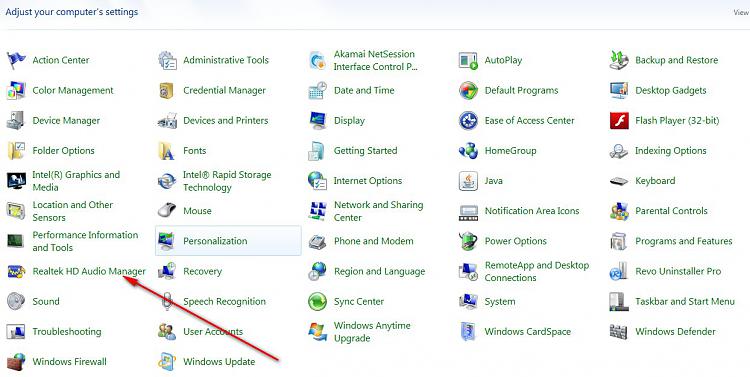Open the Date and Time icon

click(318, 90)
